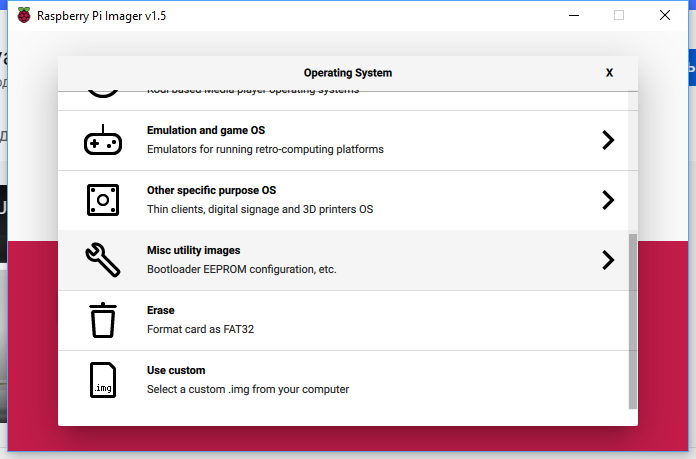Click 'Emulators for running retro-computing platforms' text

click(x=265, y=149)
